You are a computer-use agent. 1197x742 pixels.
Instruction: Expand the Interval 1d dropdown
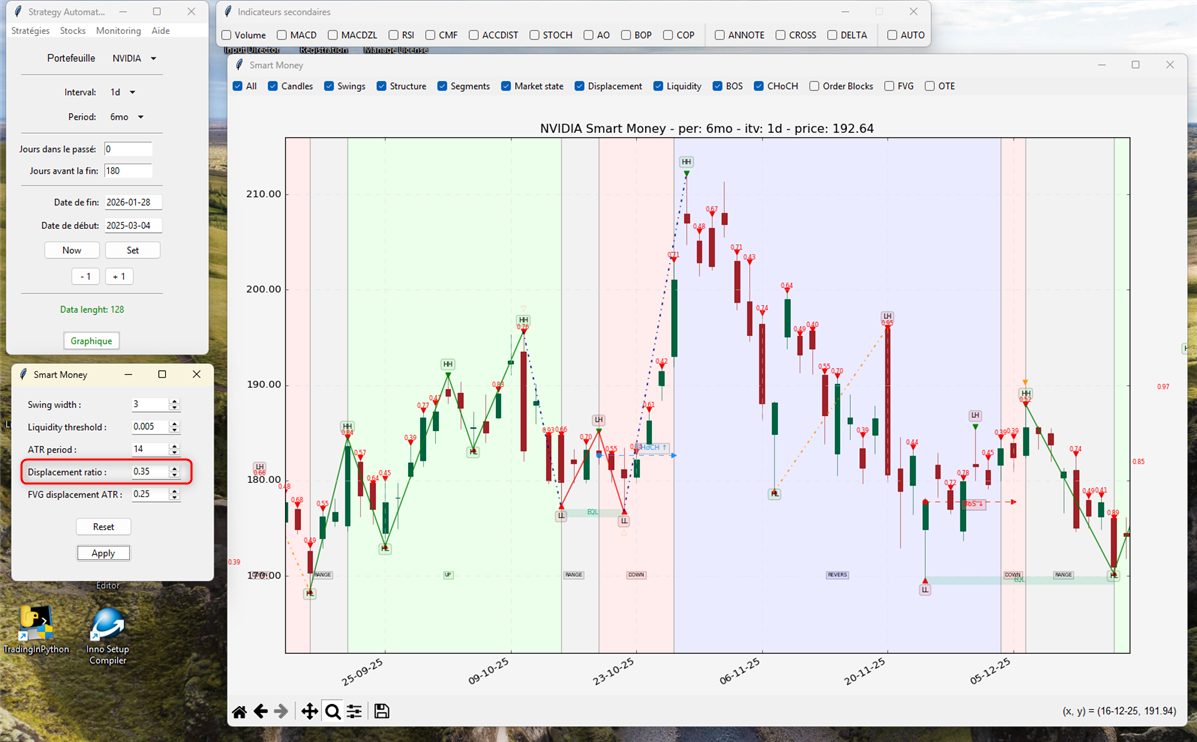point(122,93)
